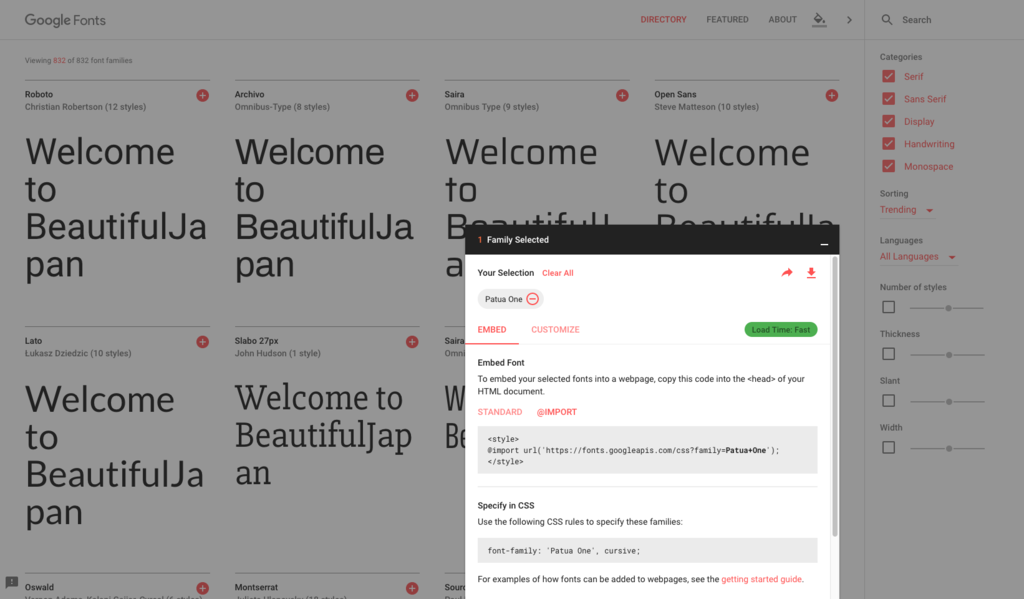Open the getting started guide link
Image resolution: width=1024 pixels, height=599 pixels.
pos(761,579)
